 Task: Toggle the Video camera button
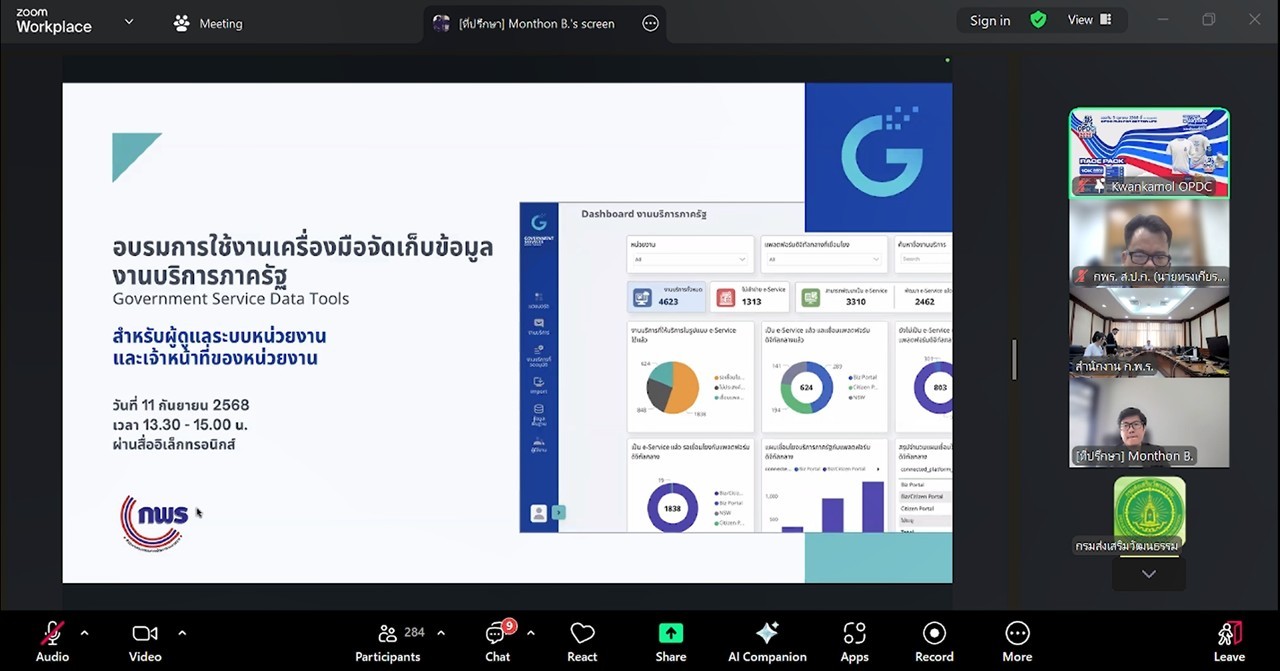click(x=145, y=641)
